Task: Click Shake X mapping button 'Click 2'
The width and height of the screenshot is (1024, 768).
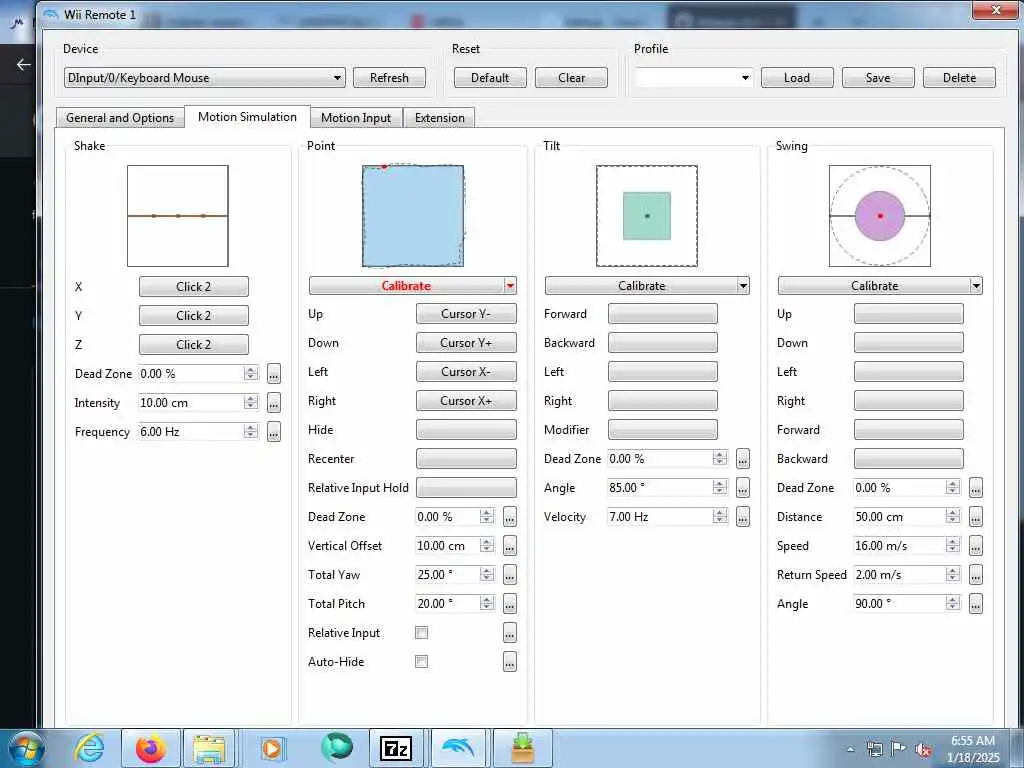Action: point(193,286)
